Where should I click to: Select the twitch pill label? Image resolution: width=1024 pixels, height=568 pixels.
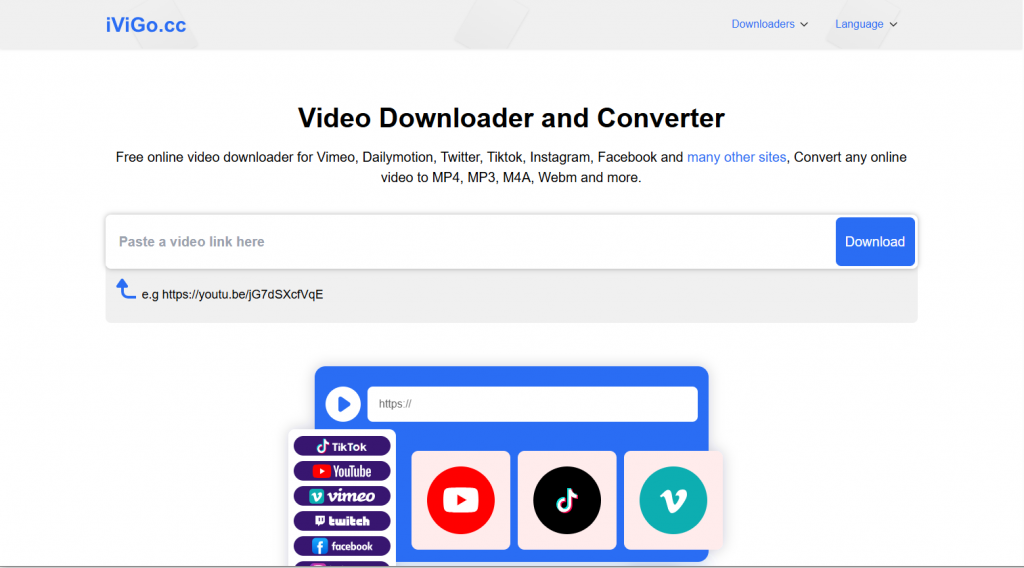point(342,521)
